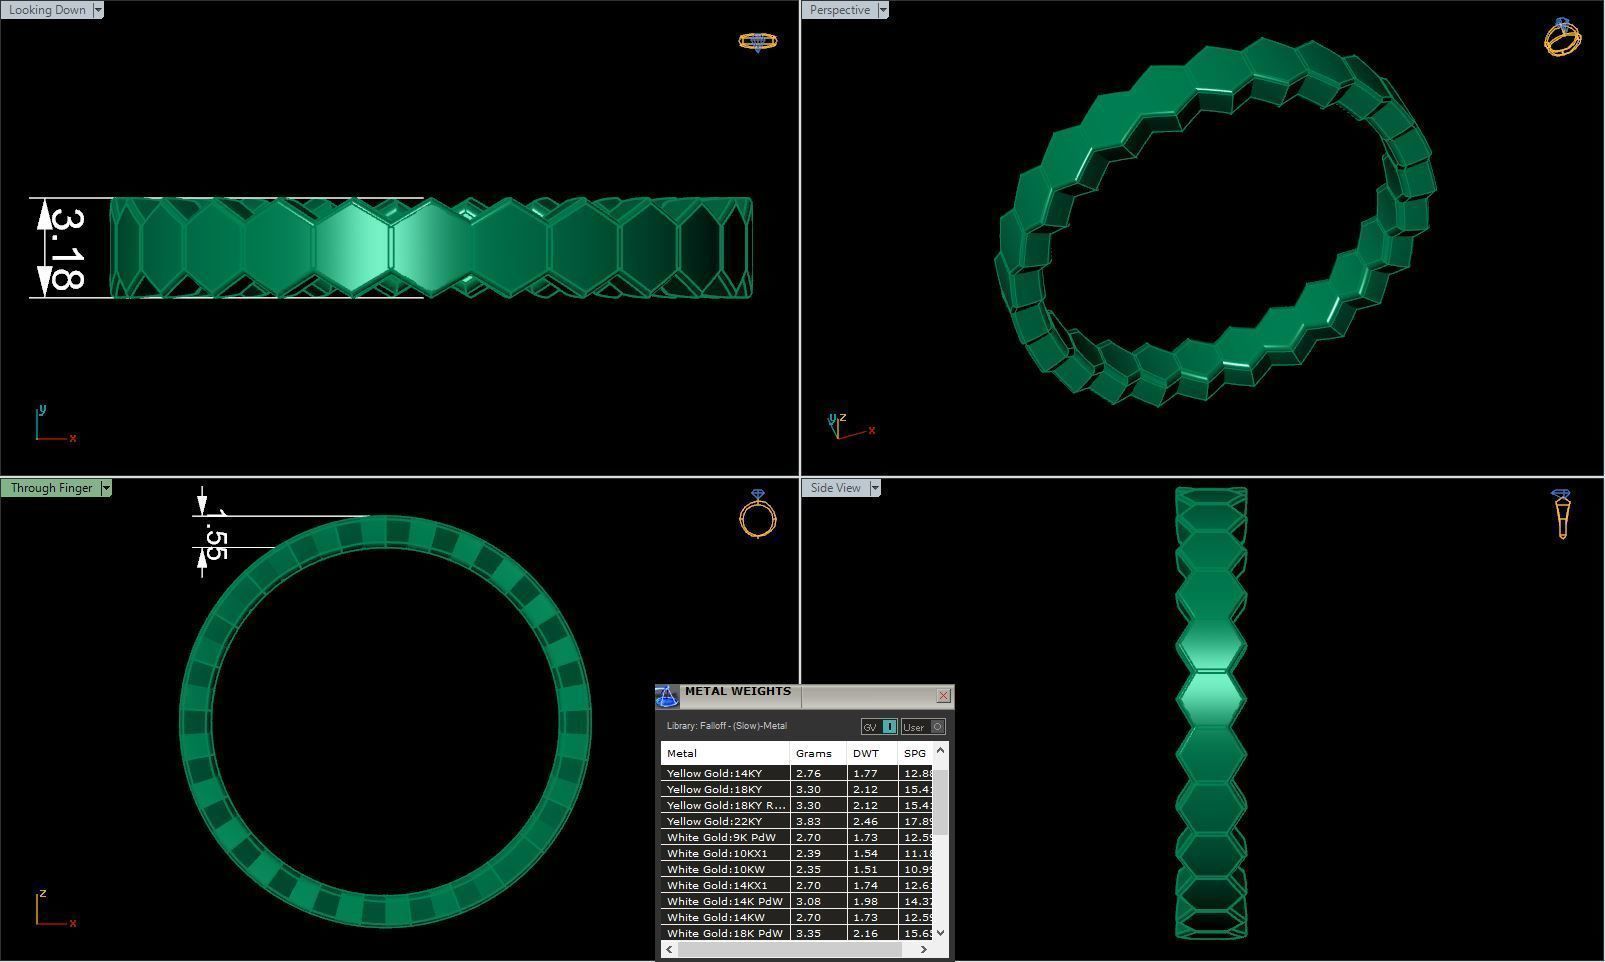Screen dimensions: 1605x962
Task: Click the ring icon in Looking Down viewport
Action: tap(757, 41)
